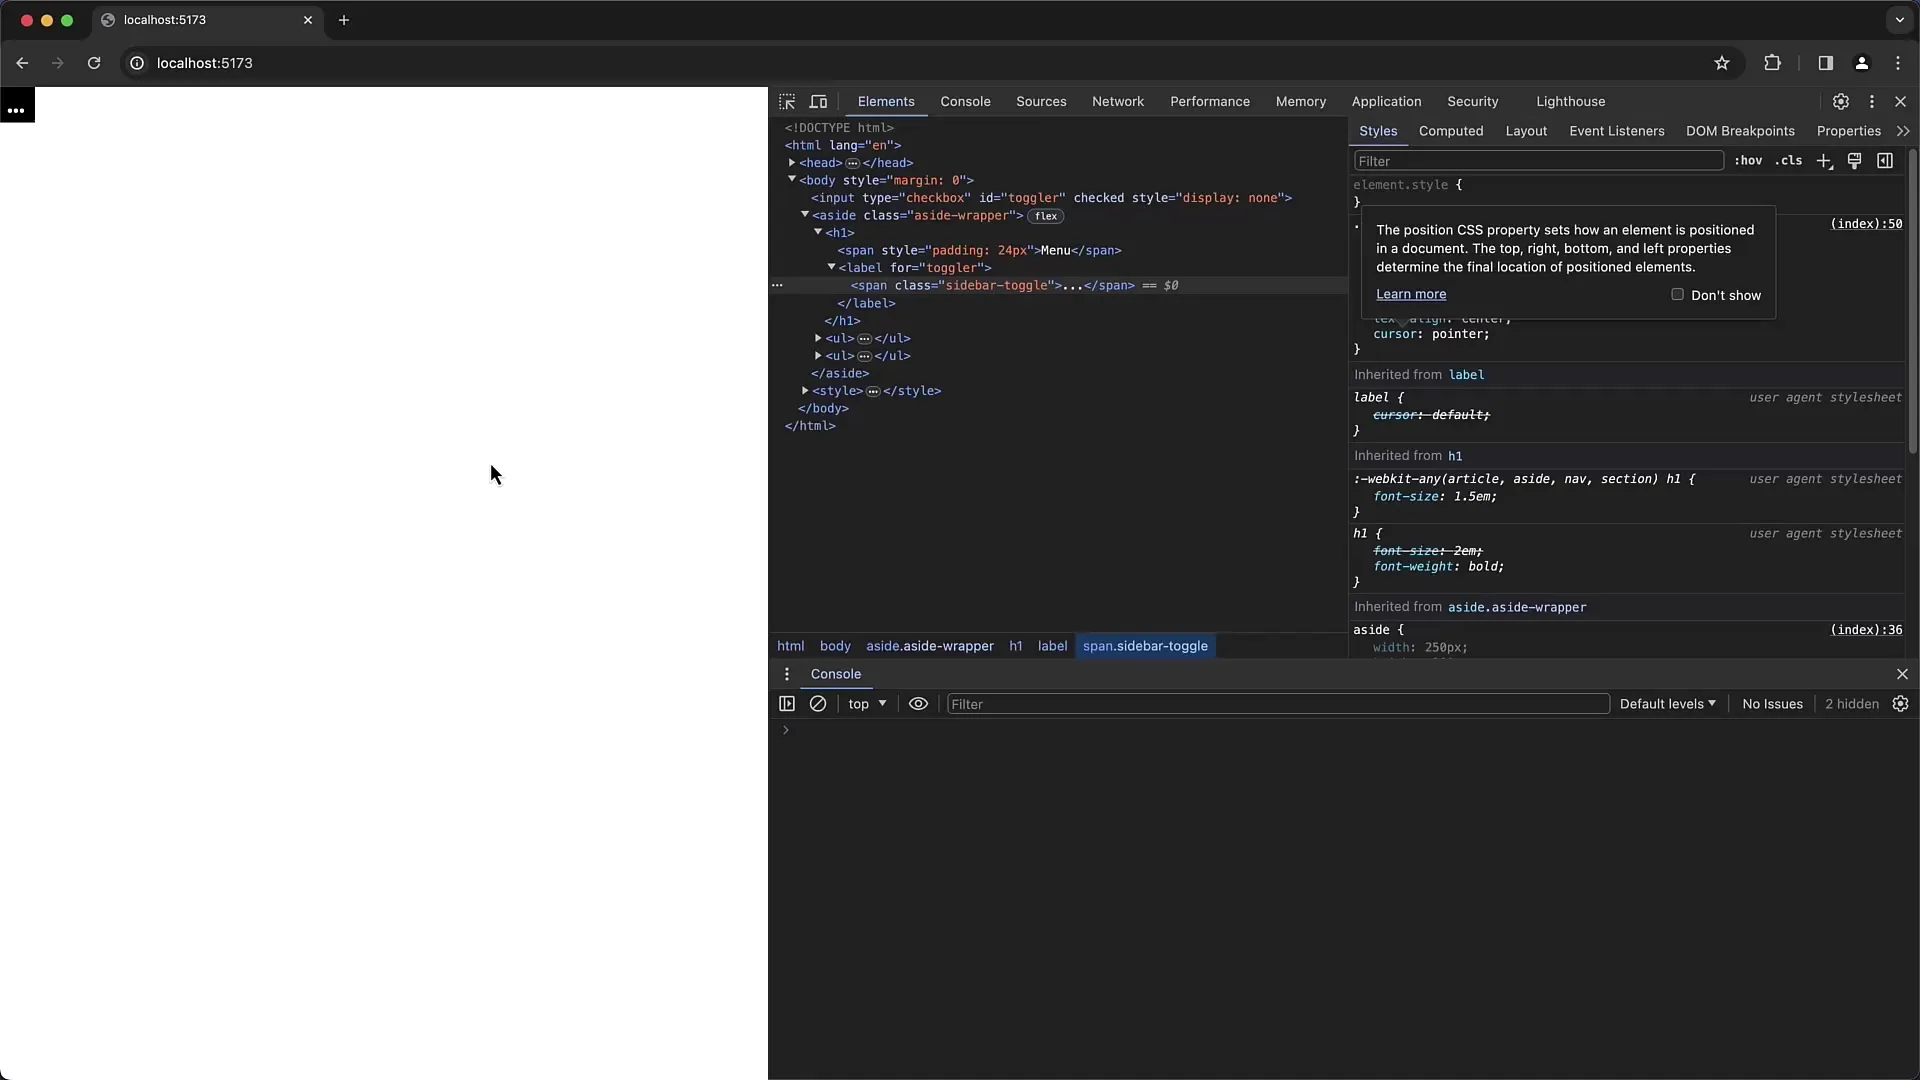
Task: Click the Inspect element icon
Action: (789, 102)
